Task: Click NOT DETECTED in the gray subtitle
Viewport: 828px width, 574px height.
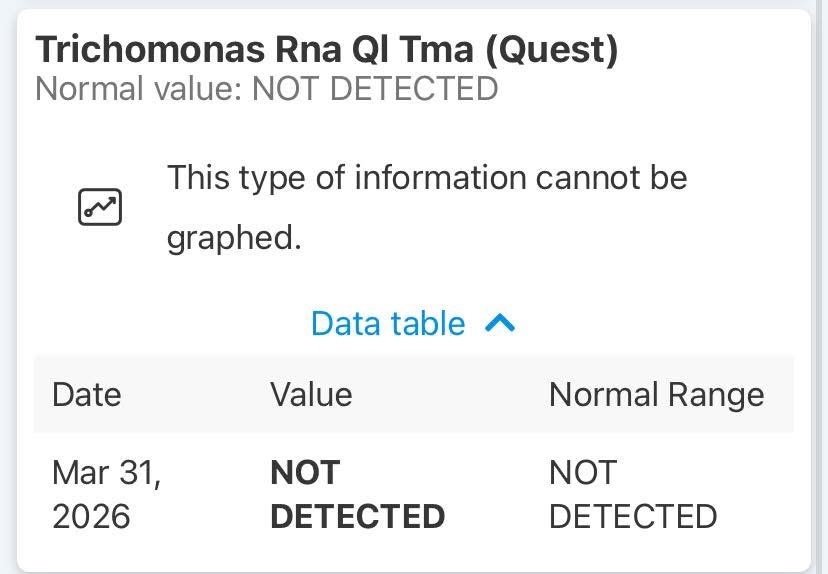Action: (375, 89)
